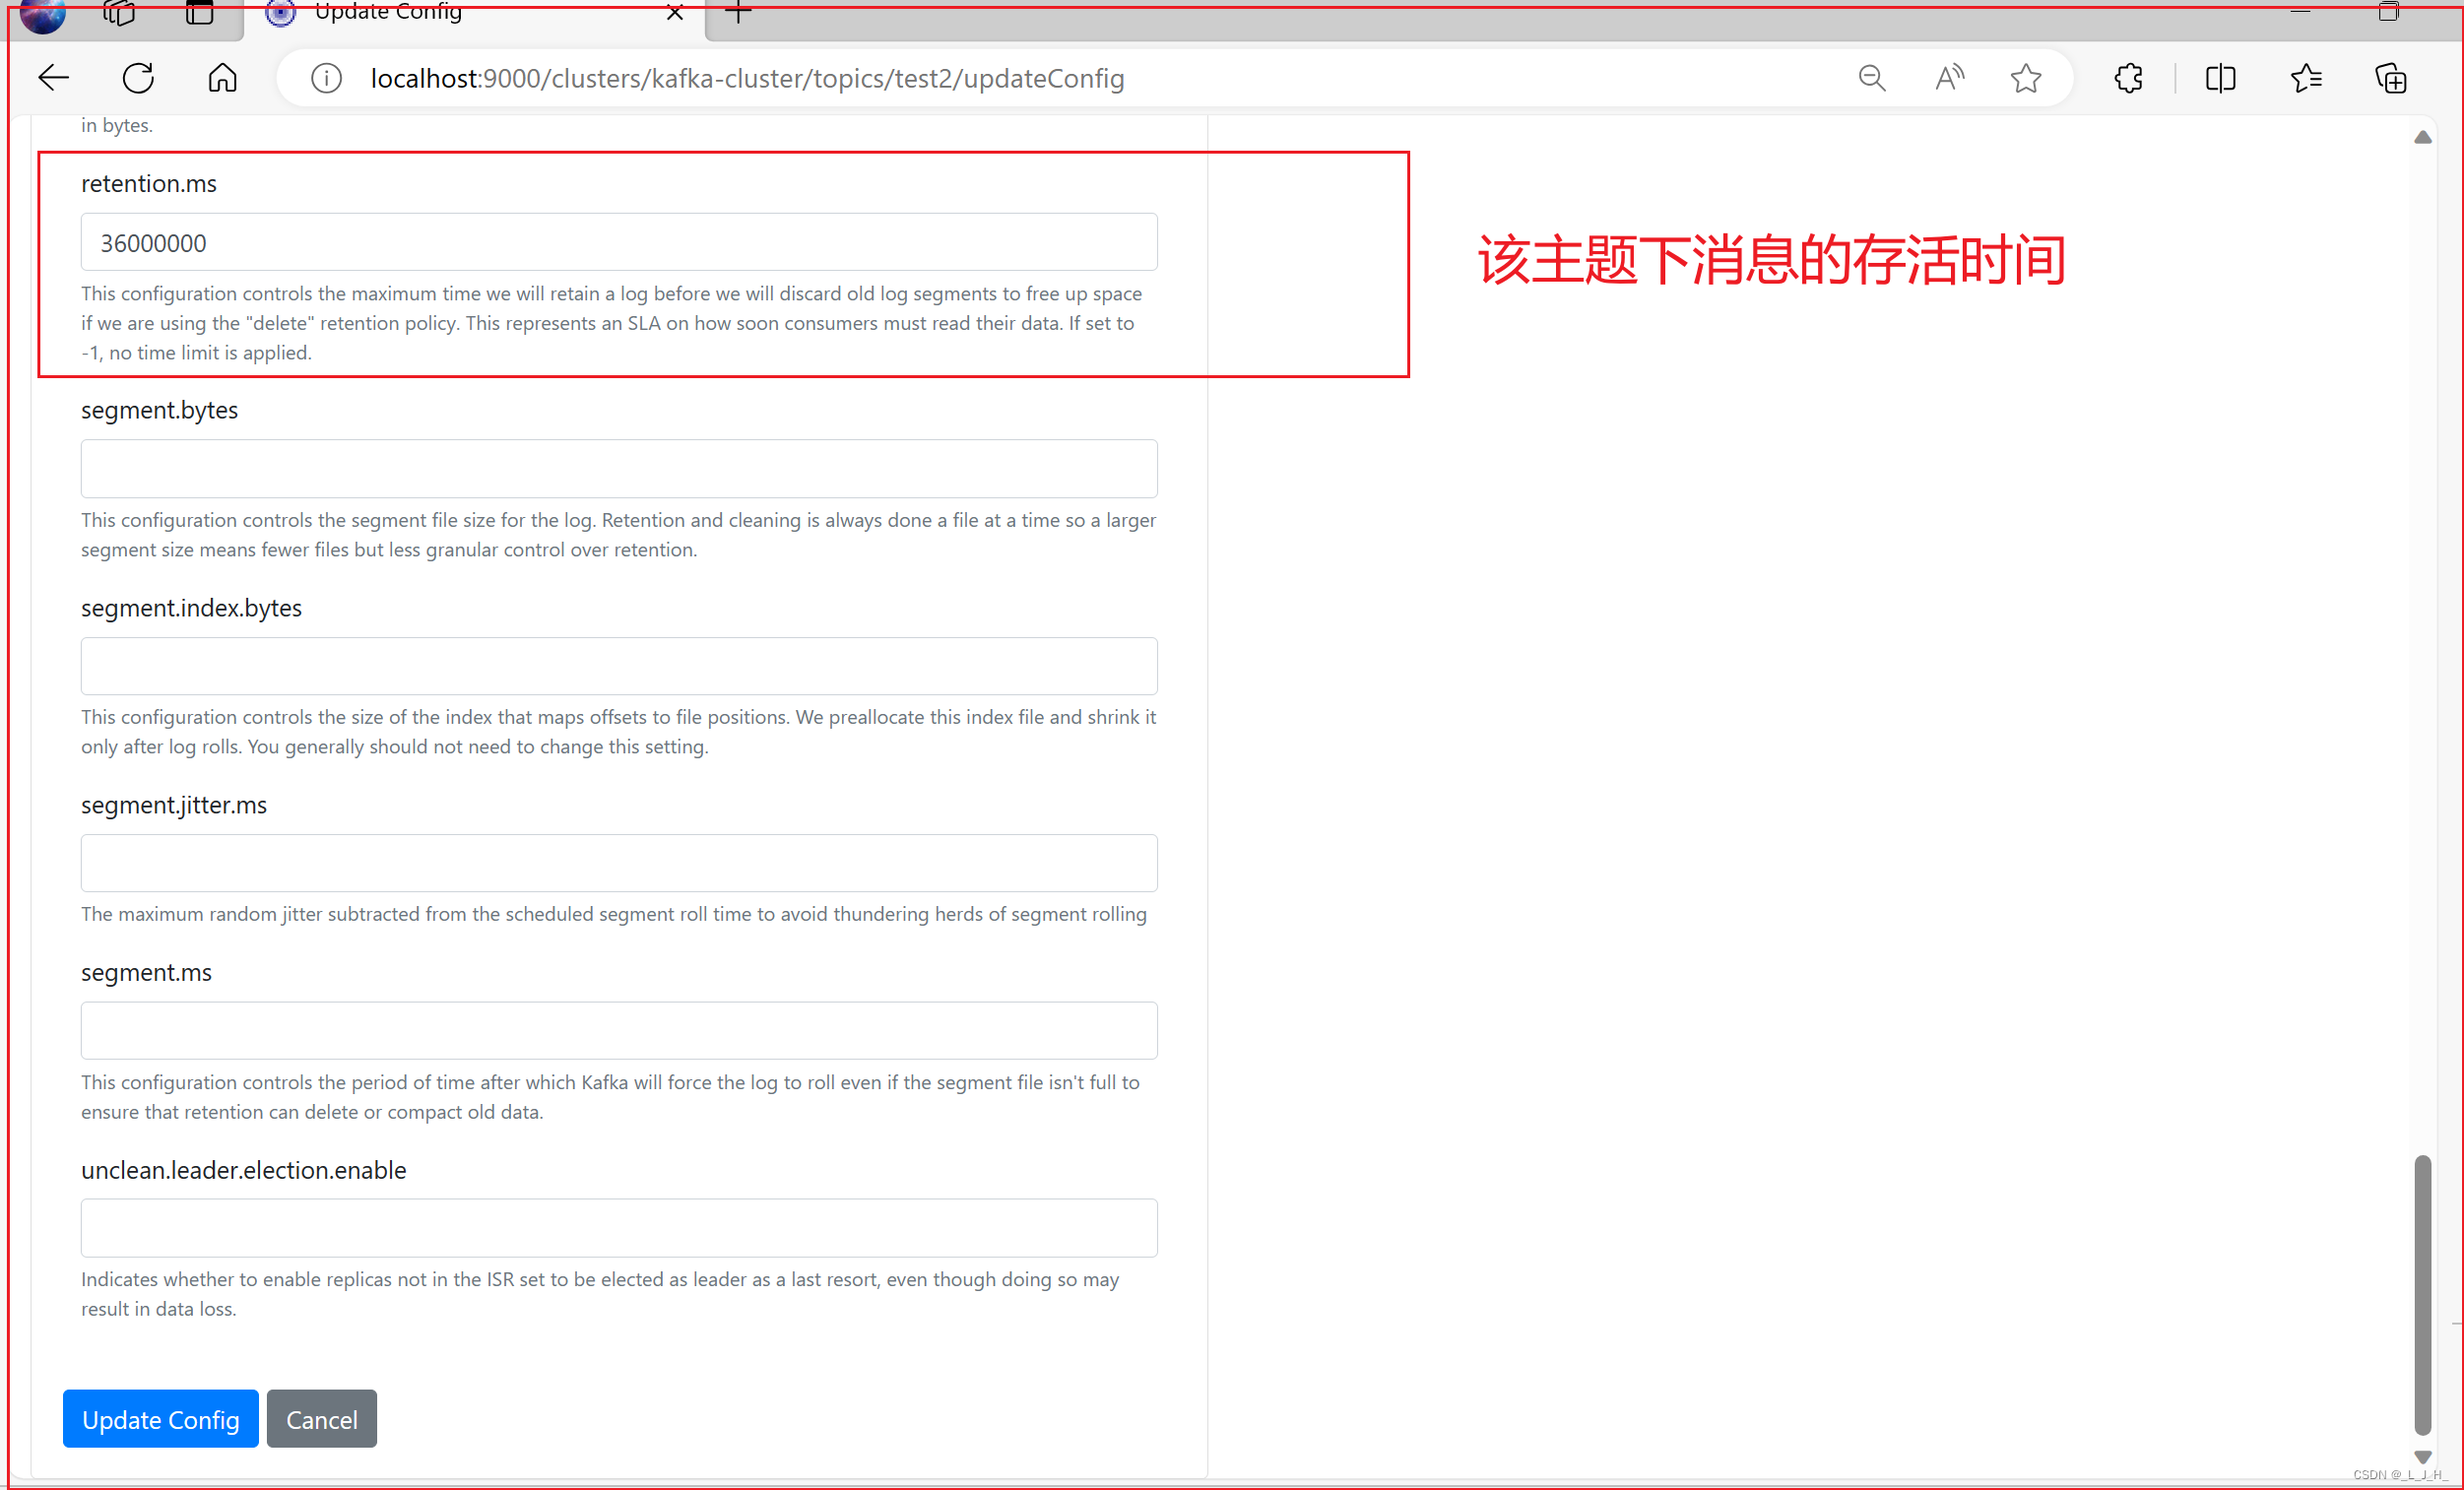Add page to favorites star

coord(2025,78)
